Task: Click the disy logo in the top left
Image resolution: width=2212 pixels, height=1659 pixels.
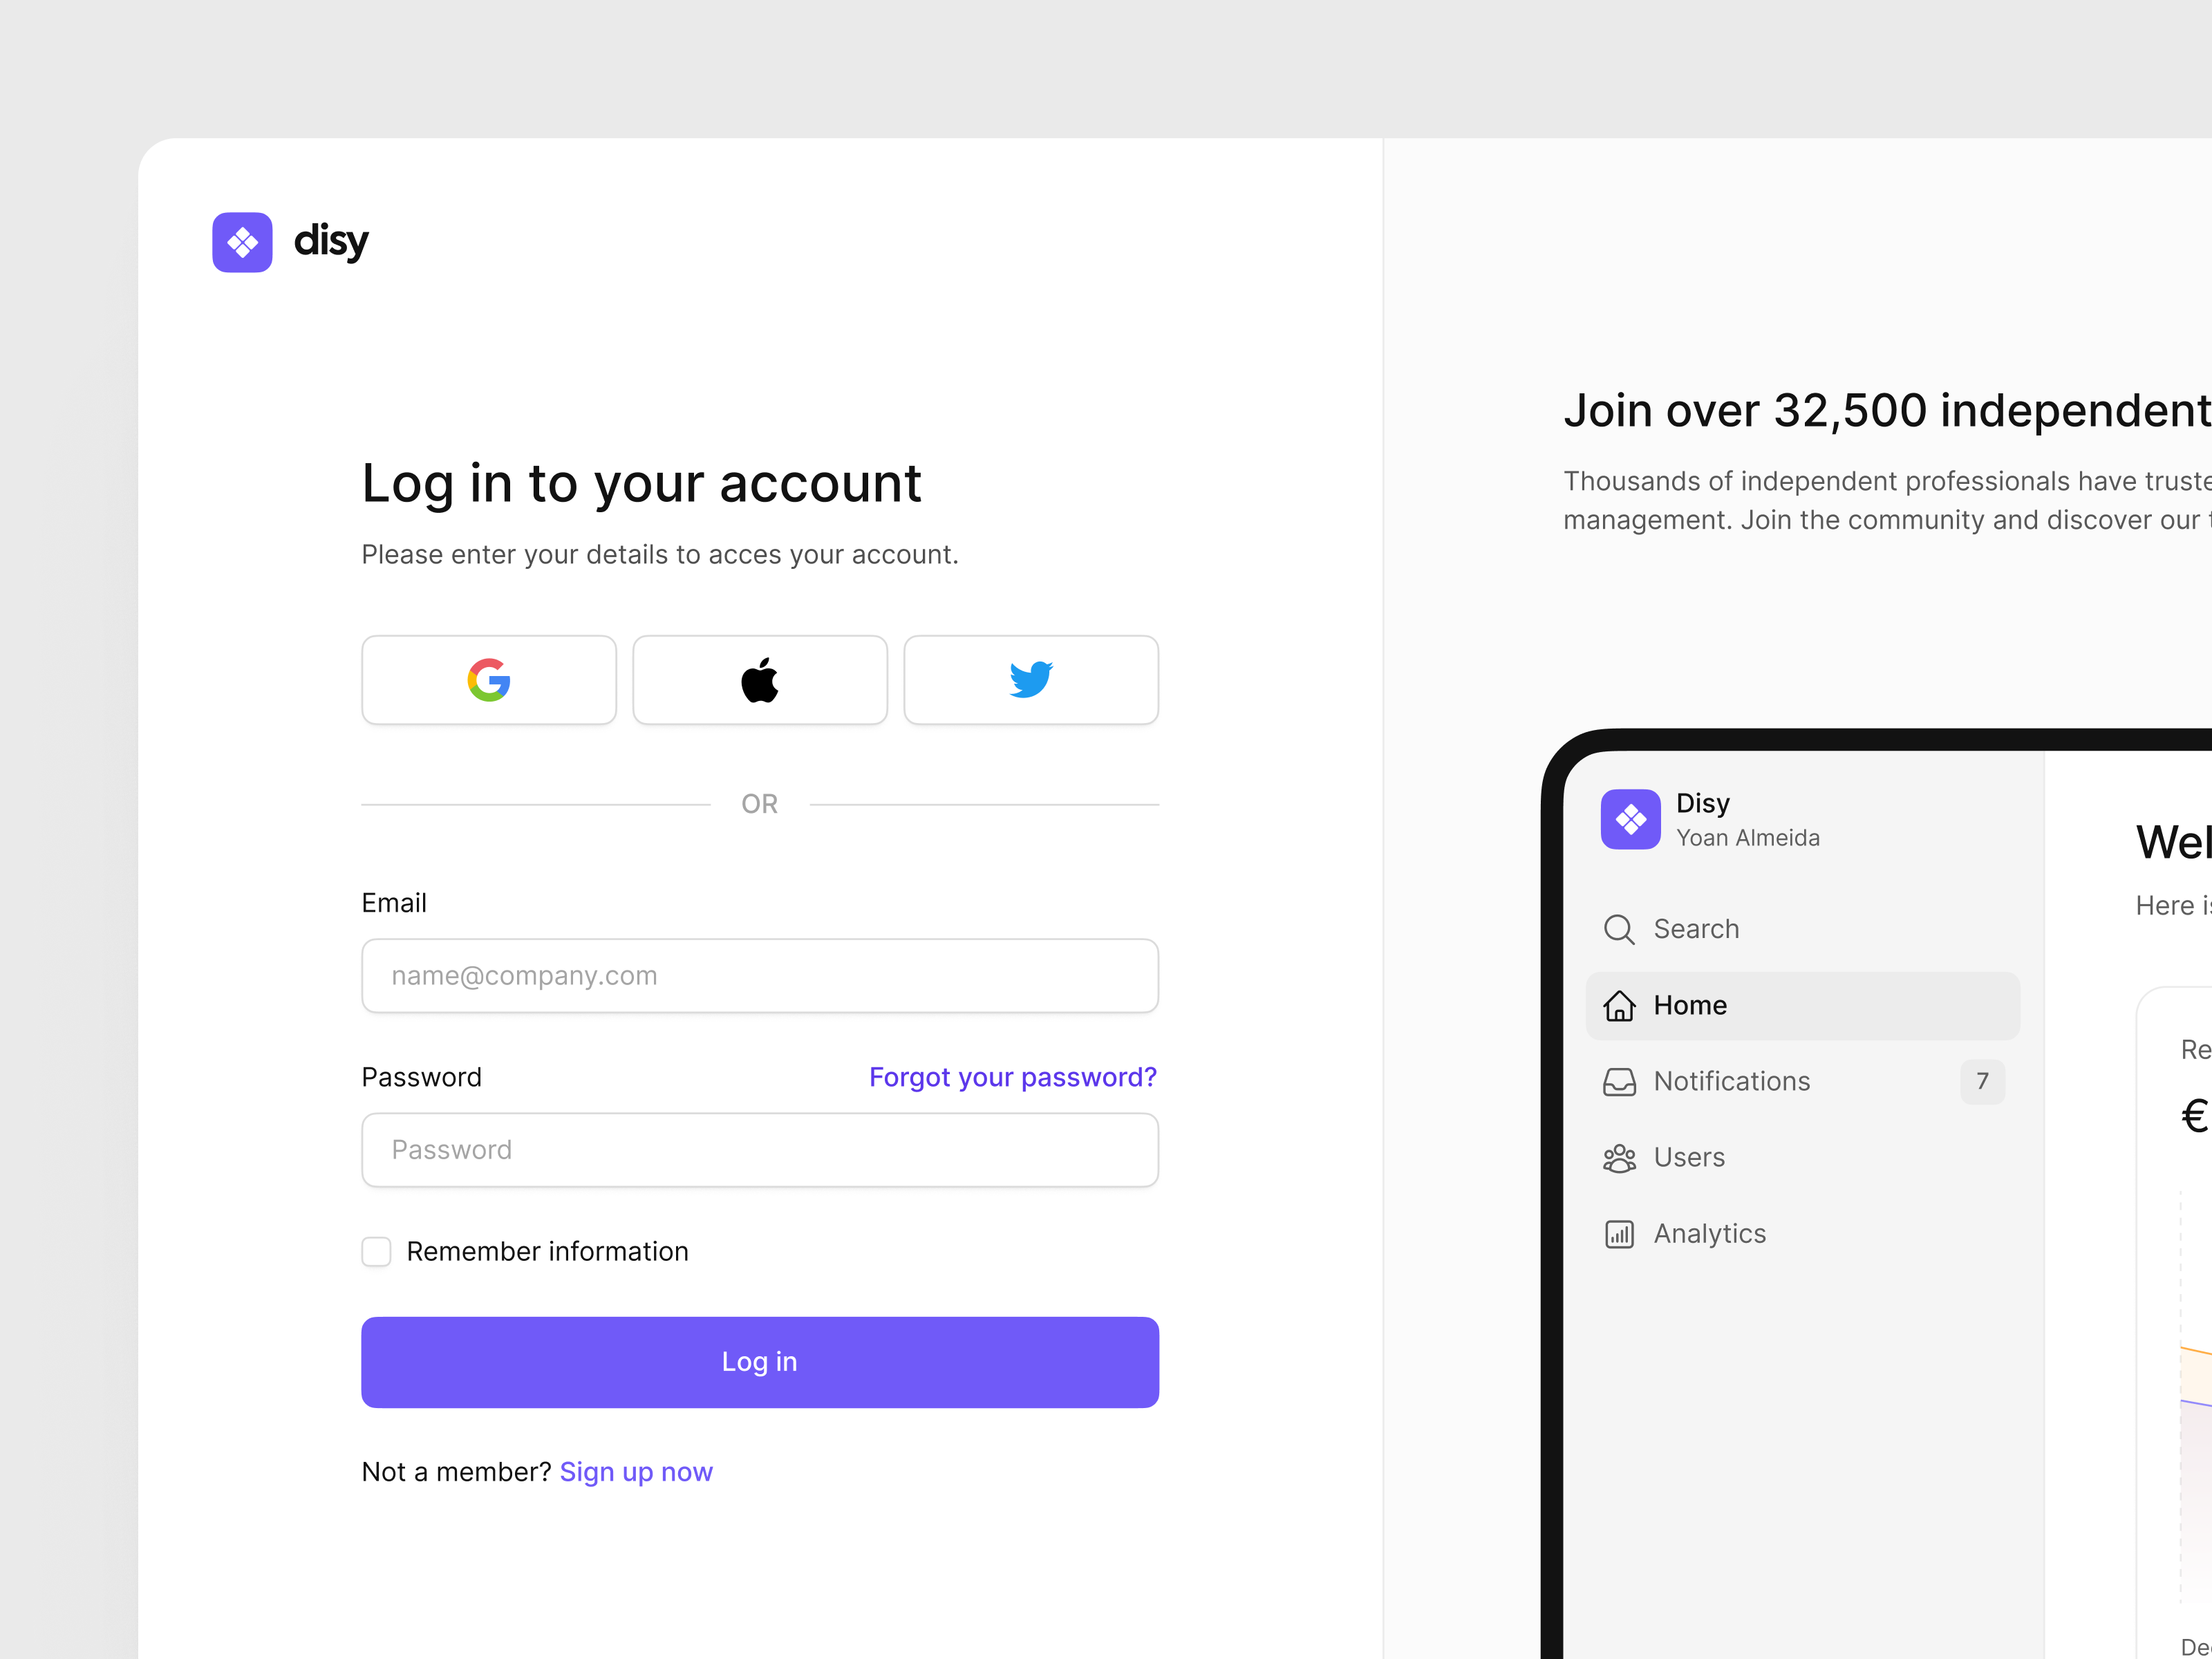Action: tap(289, 241)
